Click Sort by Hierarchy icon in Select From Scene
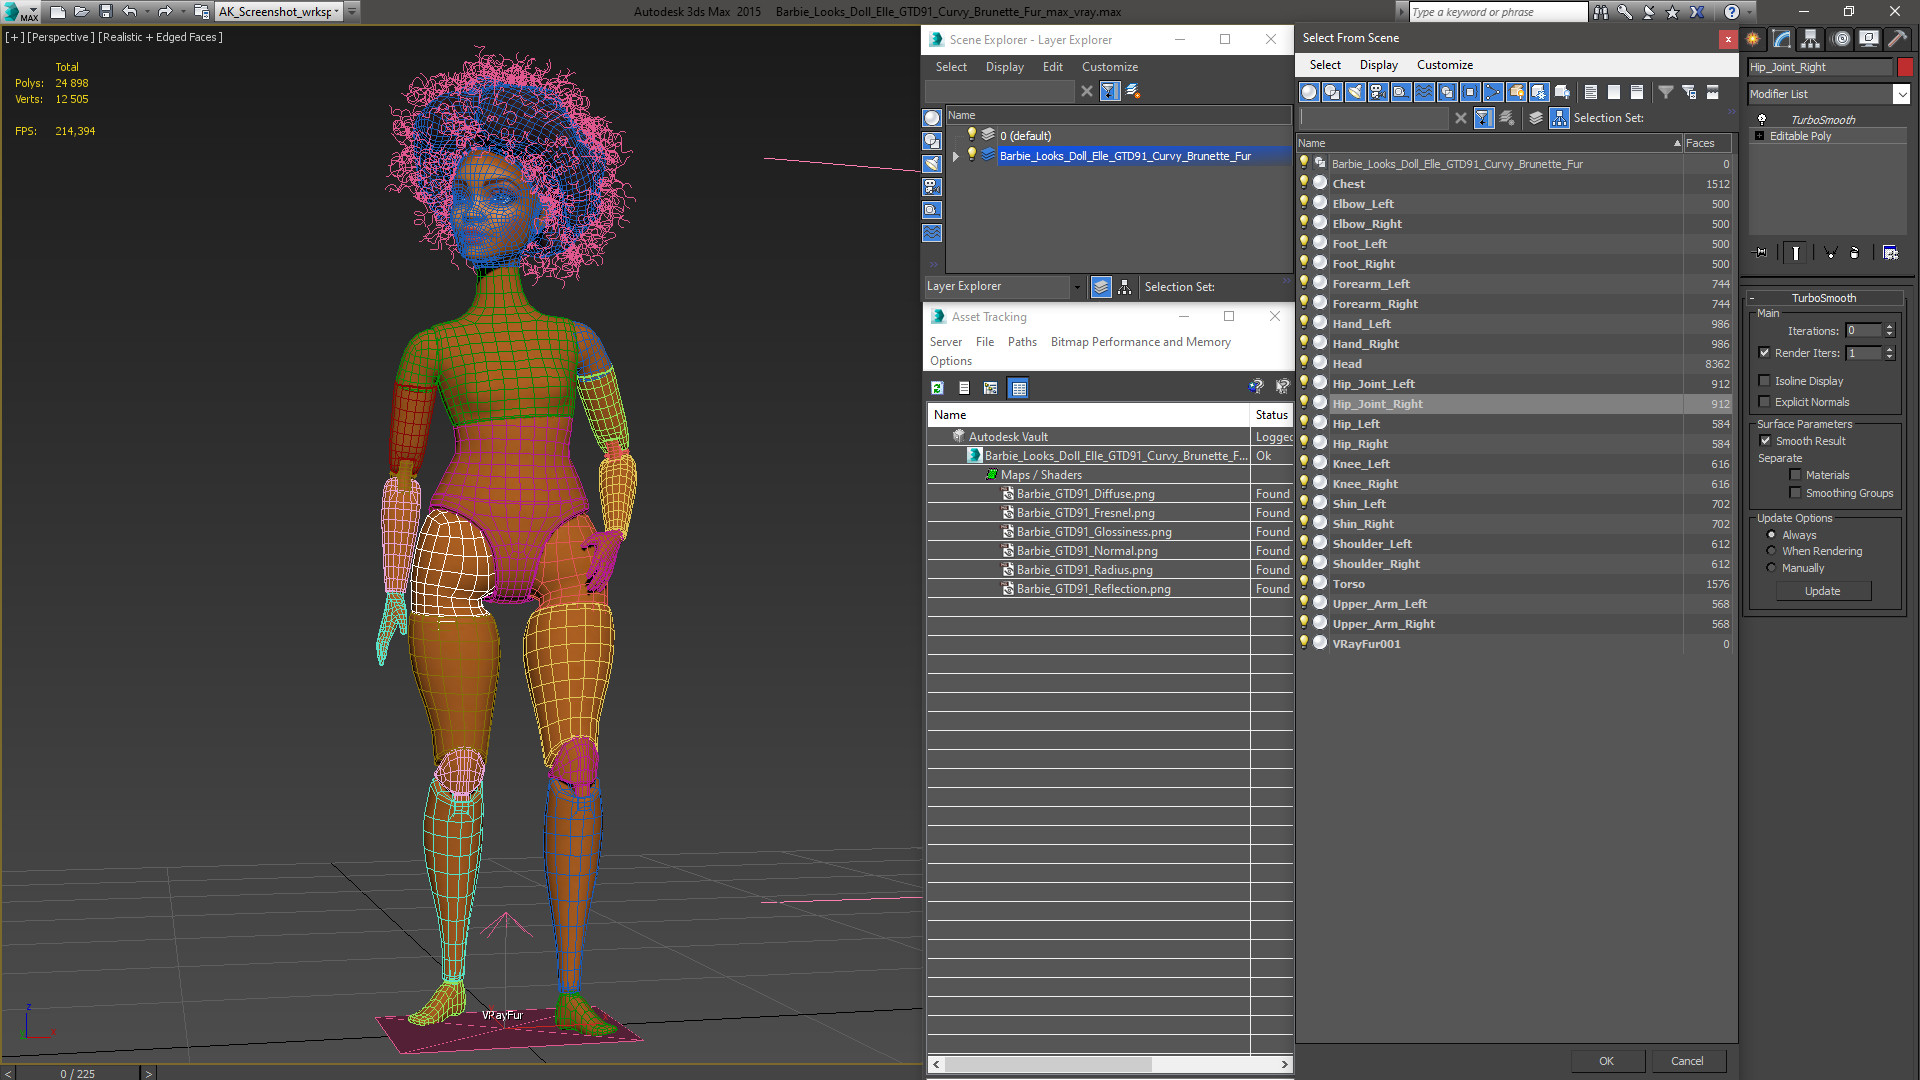Image resolution: width=1920 pixels, height=1080 pixels. (x=1560, y=118)
